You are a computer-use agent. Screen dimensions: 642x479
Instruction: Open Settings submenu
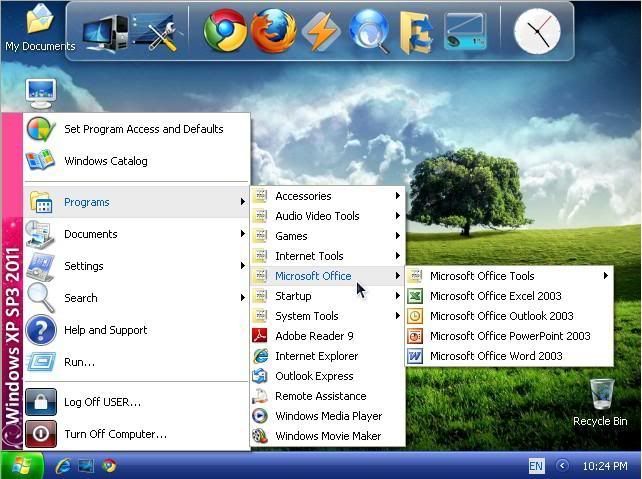(136, 266)
